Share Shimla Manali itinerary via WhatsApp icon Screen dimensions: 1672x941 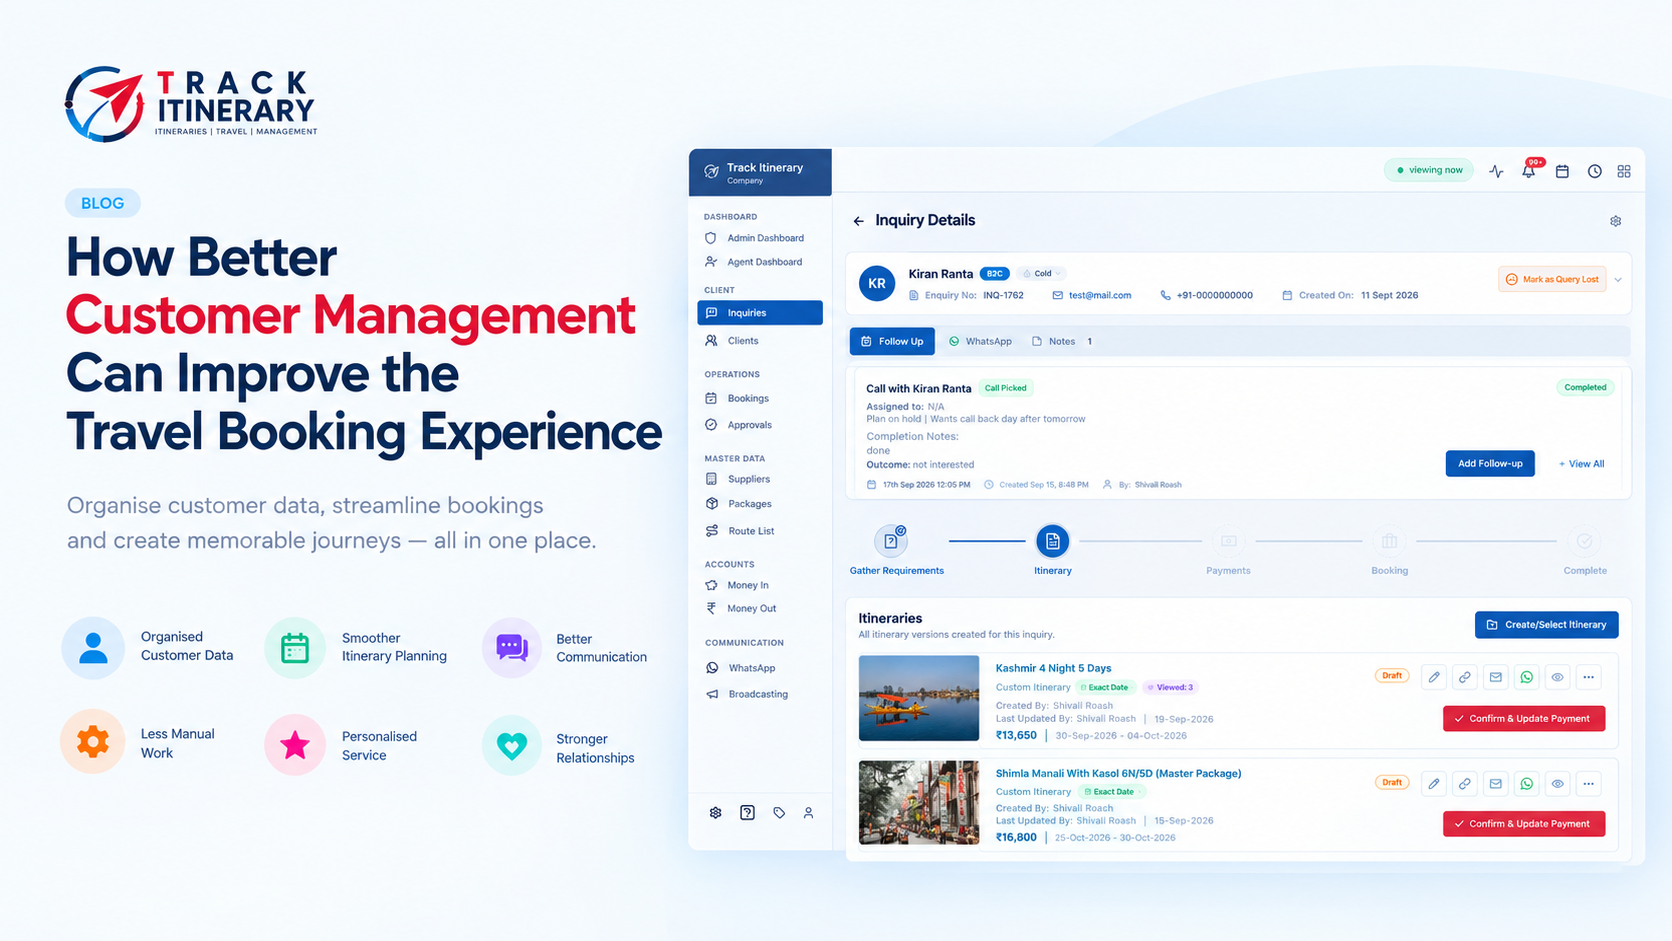pyautogui.click(x=1527, y=783)
